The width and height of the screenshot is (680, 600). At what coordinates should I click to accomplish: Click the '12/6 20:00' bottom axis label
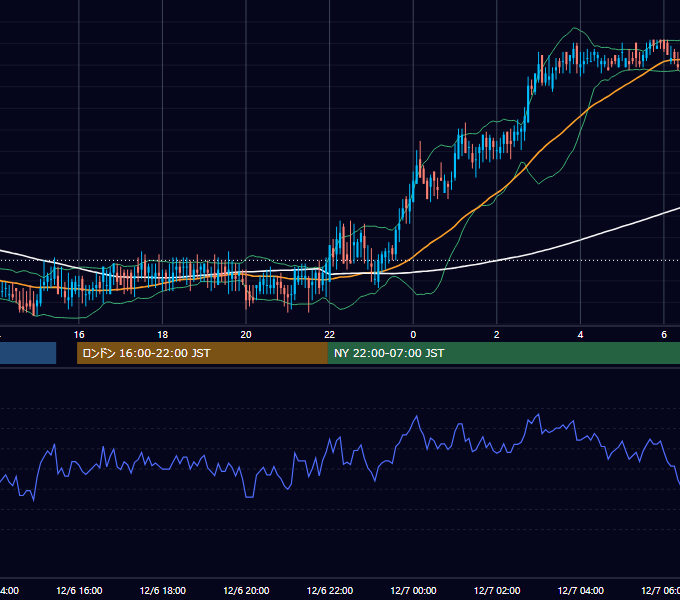(246, 590)
